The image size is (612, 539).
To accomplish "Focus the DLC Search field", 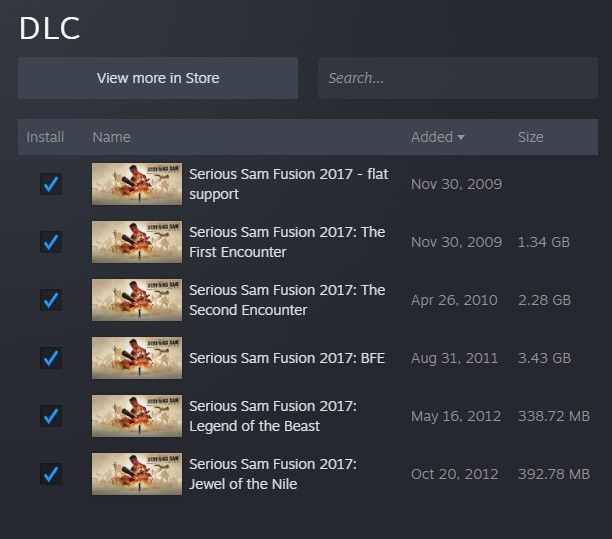I will [457, 78].
